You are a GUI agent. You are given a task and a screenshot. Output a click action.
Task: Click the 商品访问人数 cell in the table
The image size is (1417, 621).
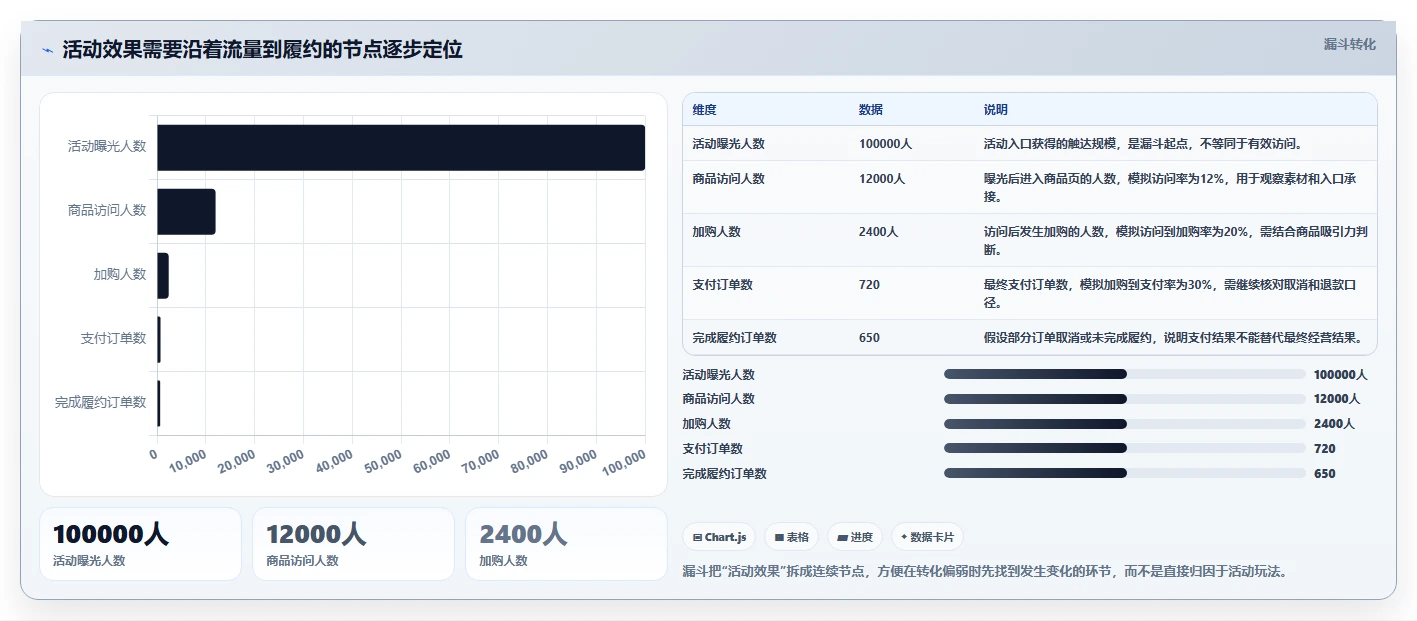(x=728, y=179)
